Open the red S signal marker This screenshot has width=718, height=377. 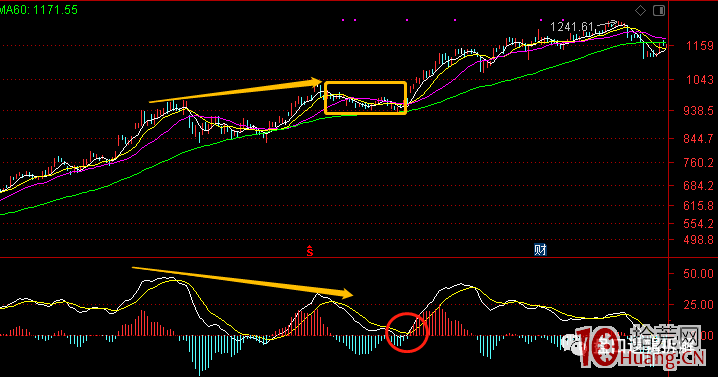click(310, 251)
